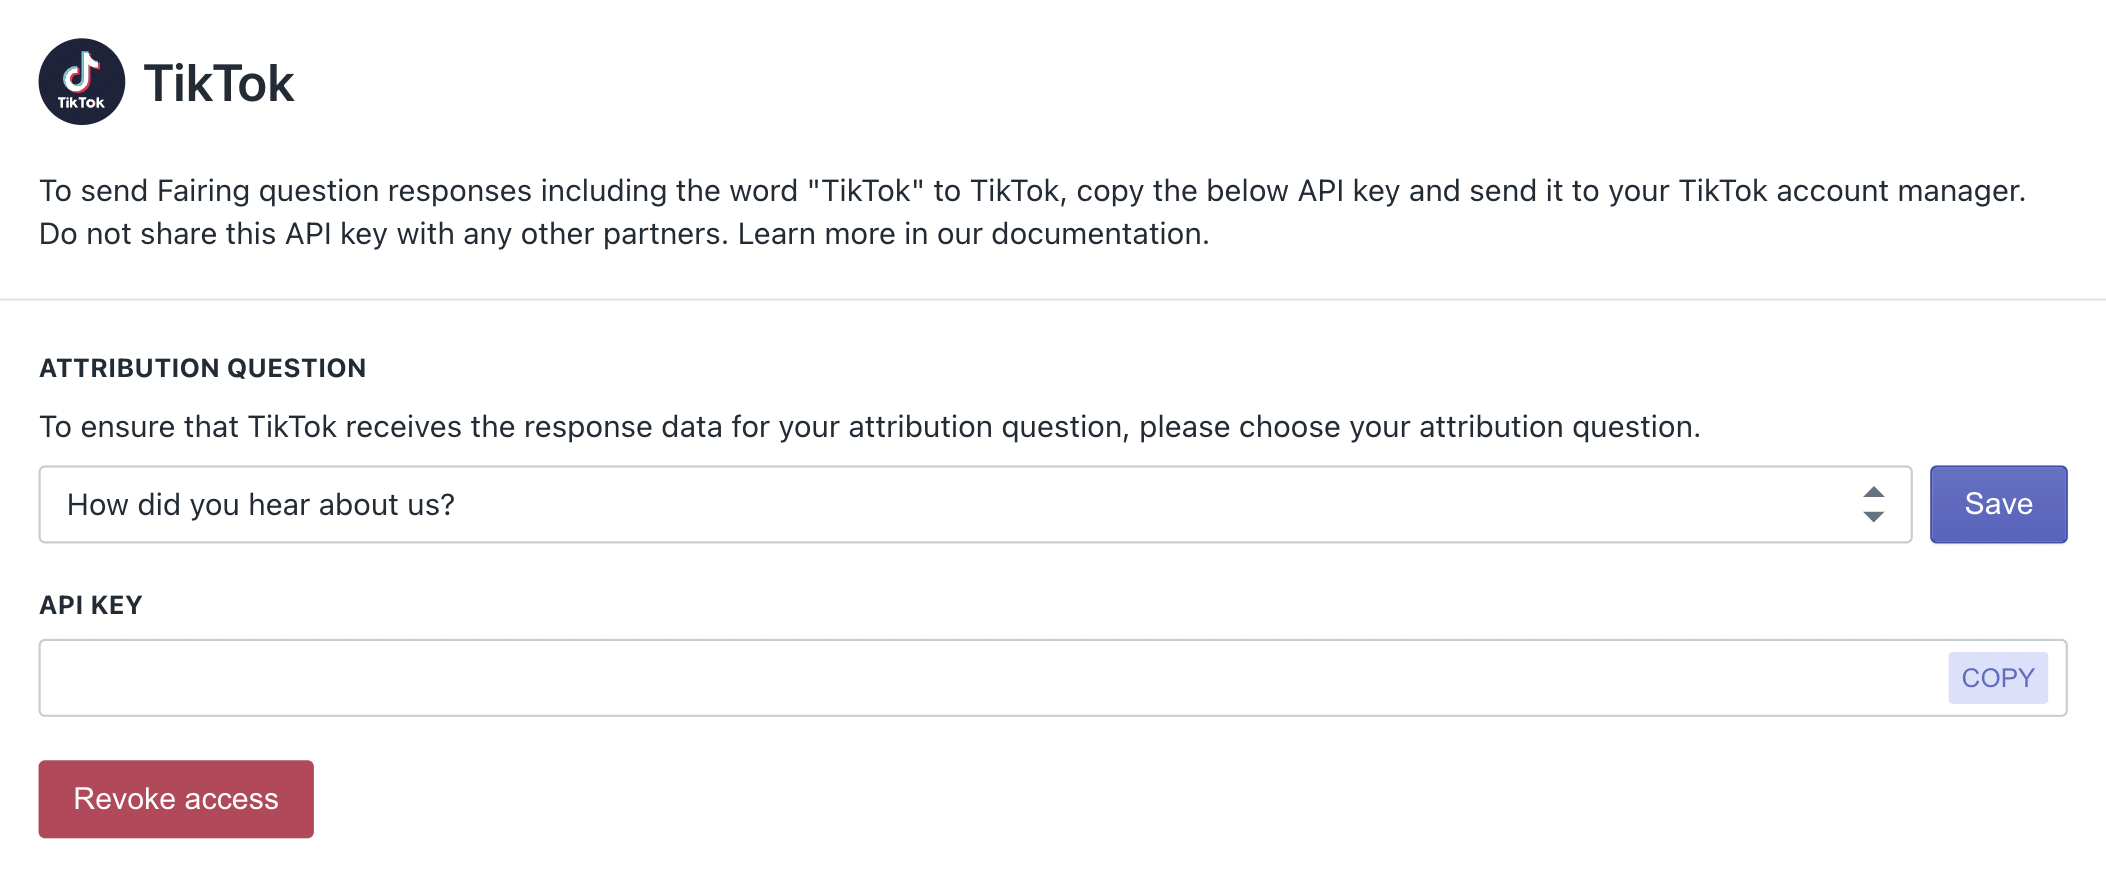Click the ATTRIBUTION QUESTION section heading
This screenshot has height=878, width=2106.
(202, 368)
